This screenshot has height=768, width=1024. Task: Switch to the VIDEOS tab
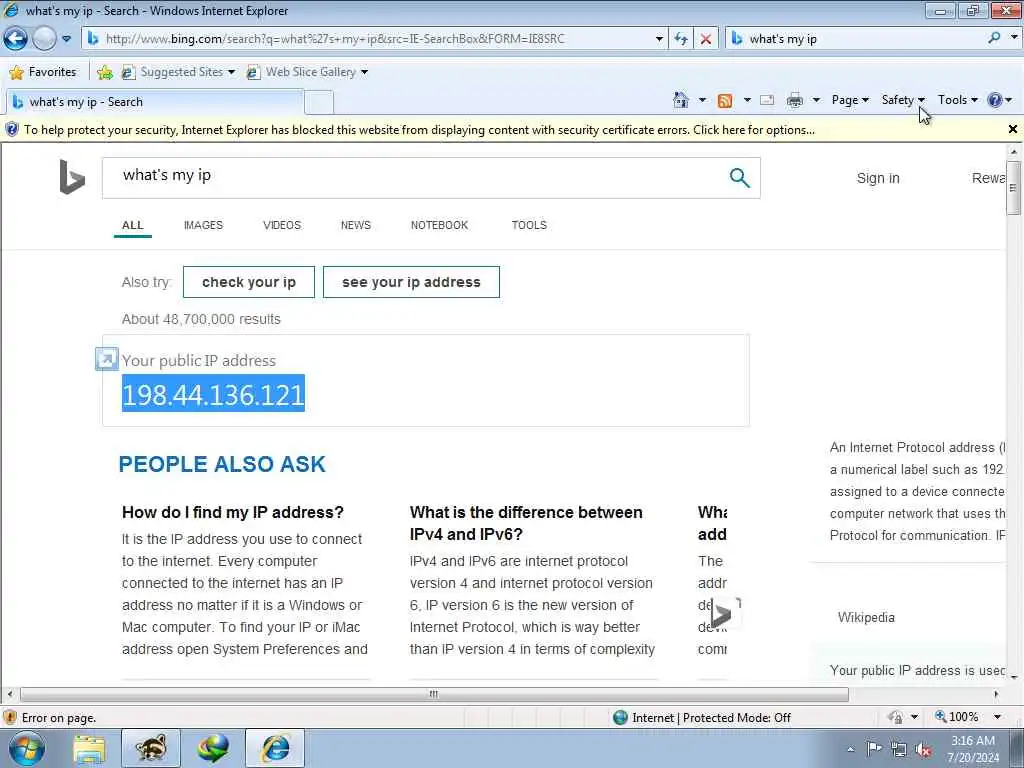click(x=282, y=225)
